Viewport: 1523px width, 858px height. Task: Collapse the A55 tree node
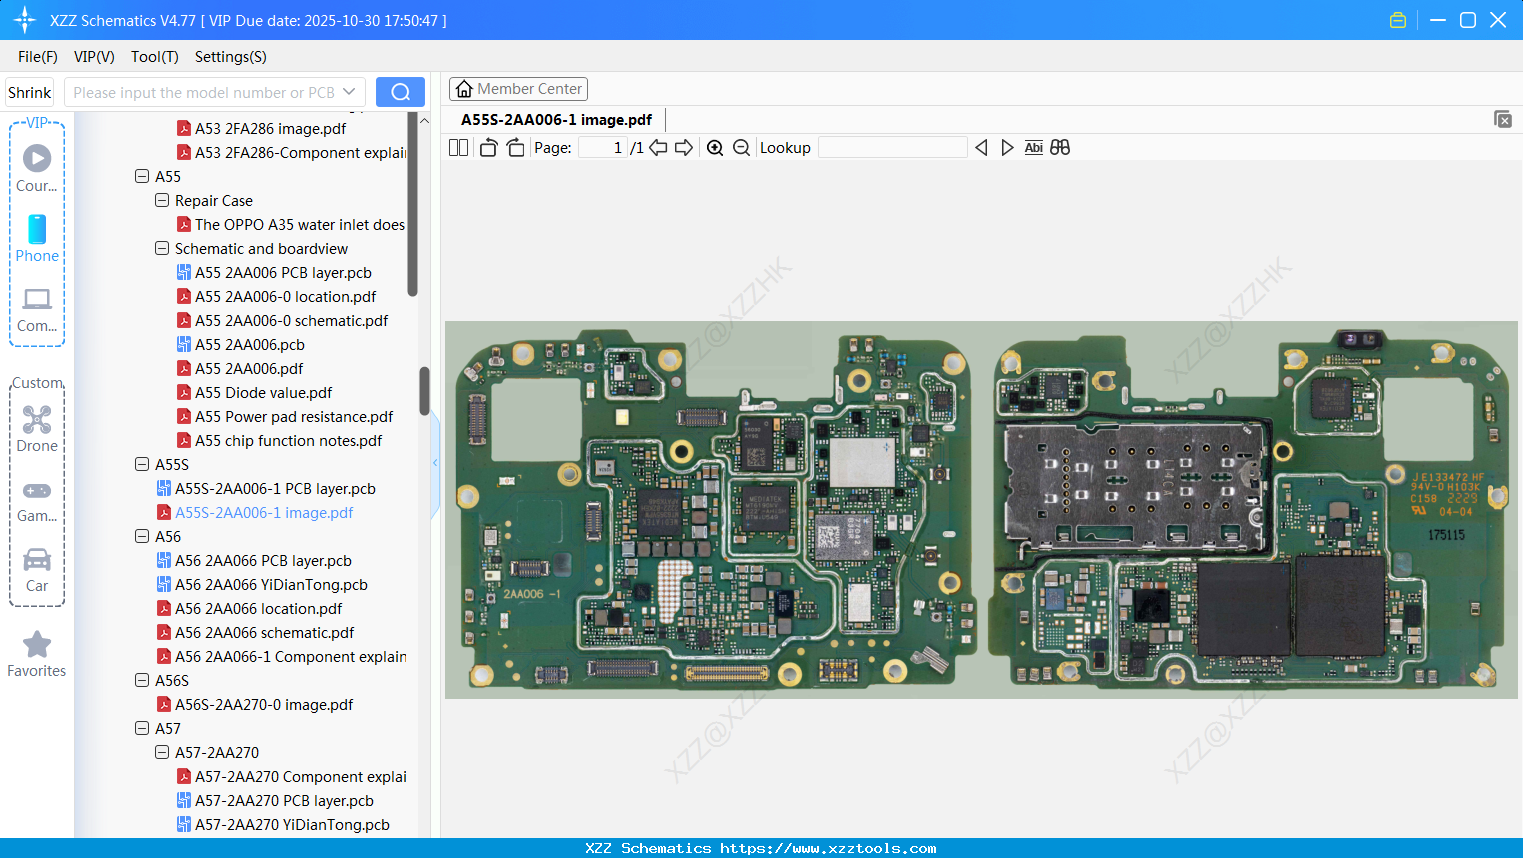click(x=142, y=176)
